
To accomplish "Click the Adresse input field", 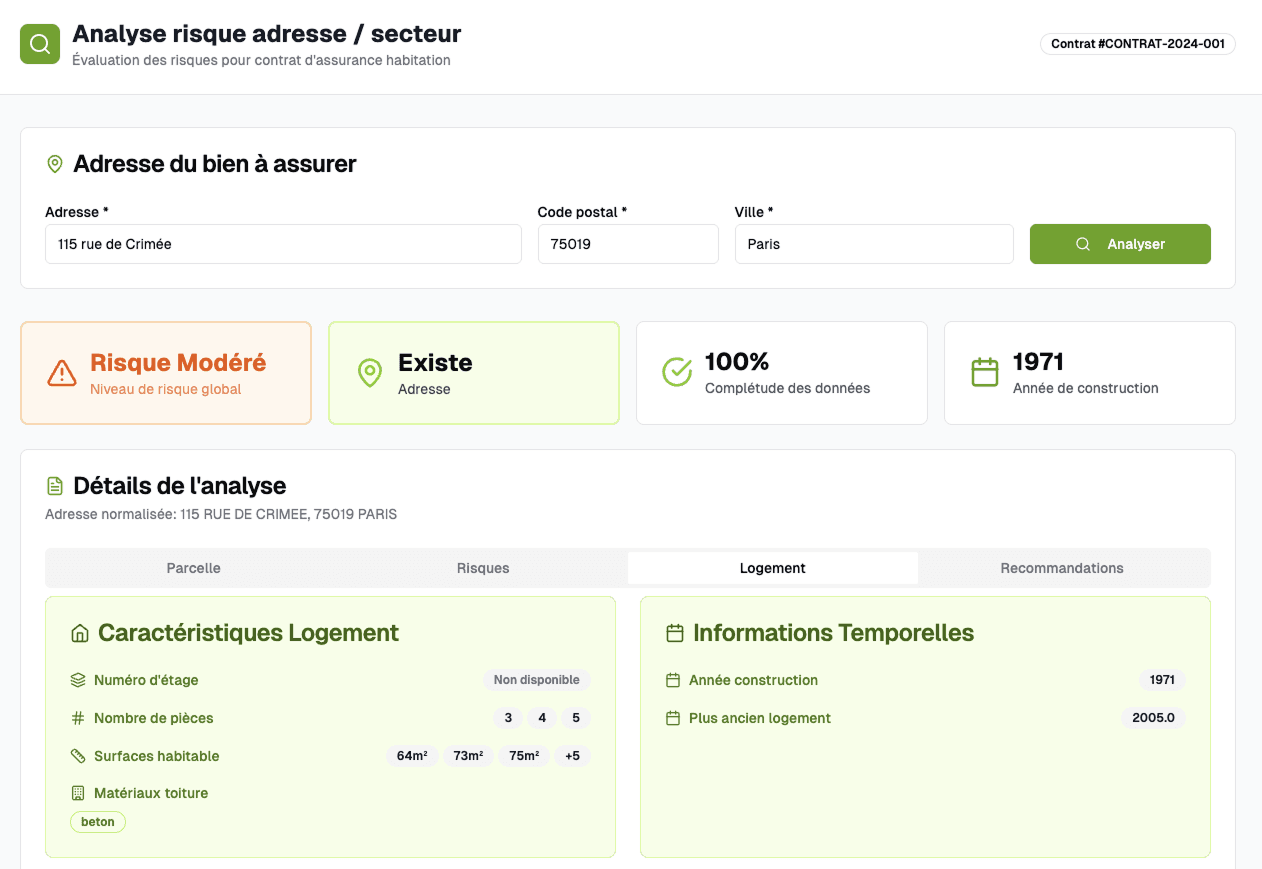I will pos(283,244).
